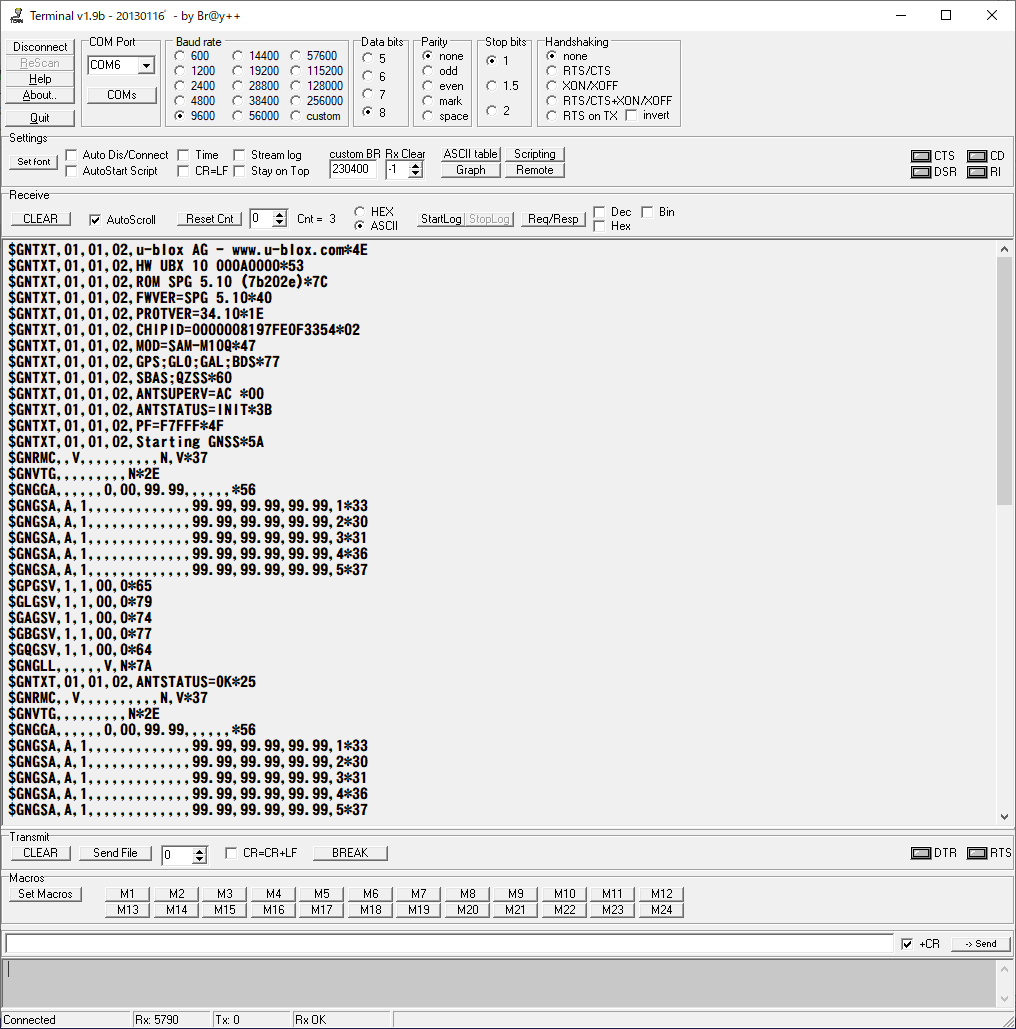Set parity to even
Viewport: 1016px width, 1029px height.
428,85
